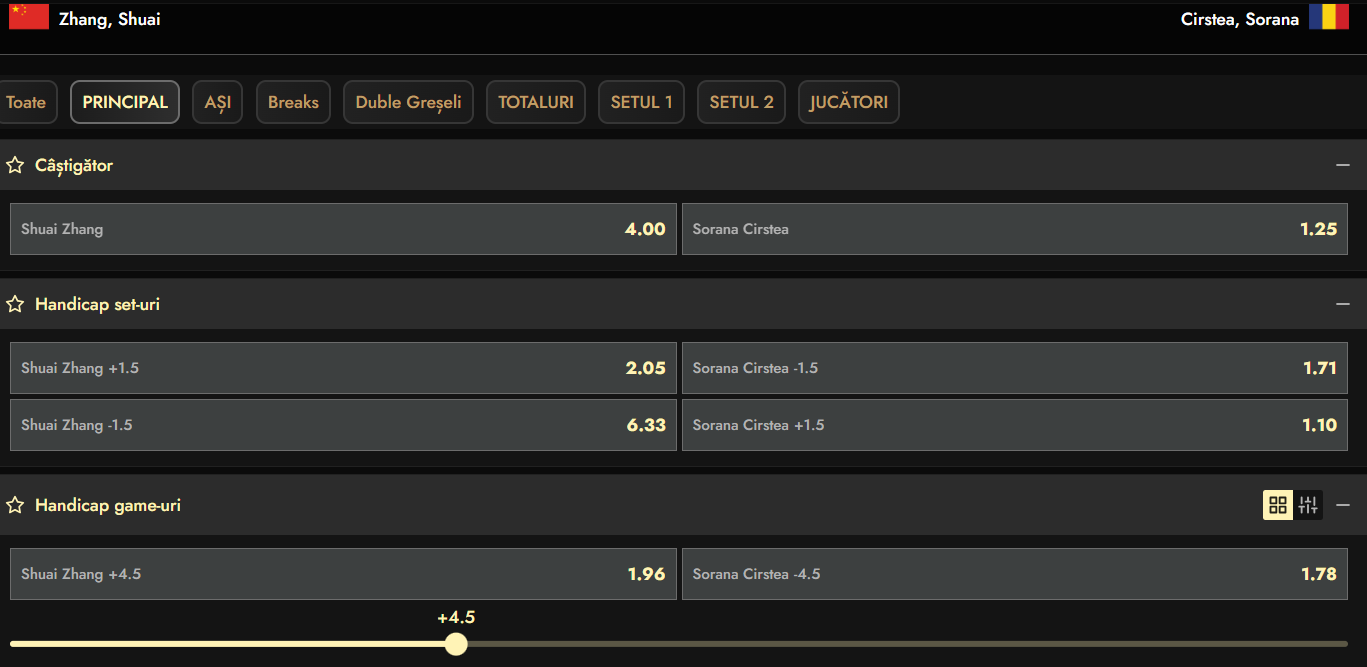Select Shuai Zhang -1.5 sets odds 6.33

[343, 425]
